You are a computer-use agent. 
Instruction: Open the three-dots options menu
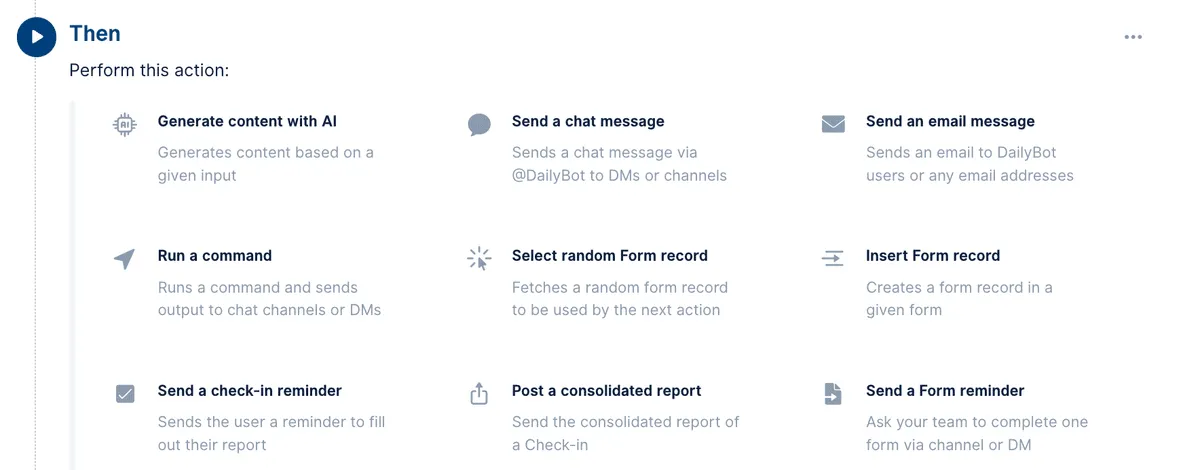click(x=1133, y=37)
